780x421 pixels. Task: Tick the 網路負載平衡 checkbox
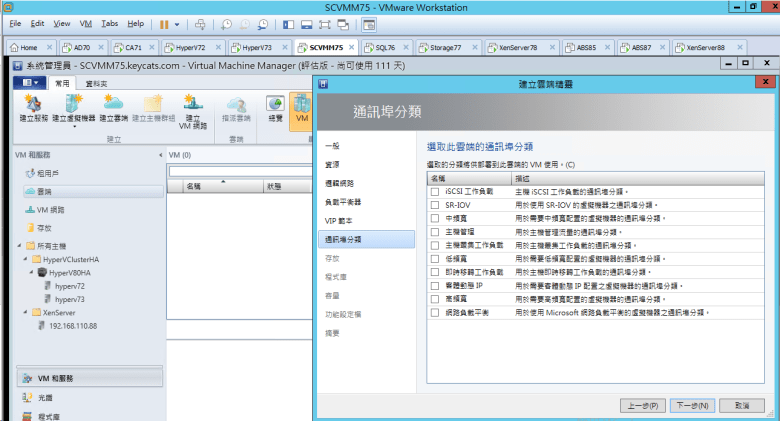tap(434, 312)
